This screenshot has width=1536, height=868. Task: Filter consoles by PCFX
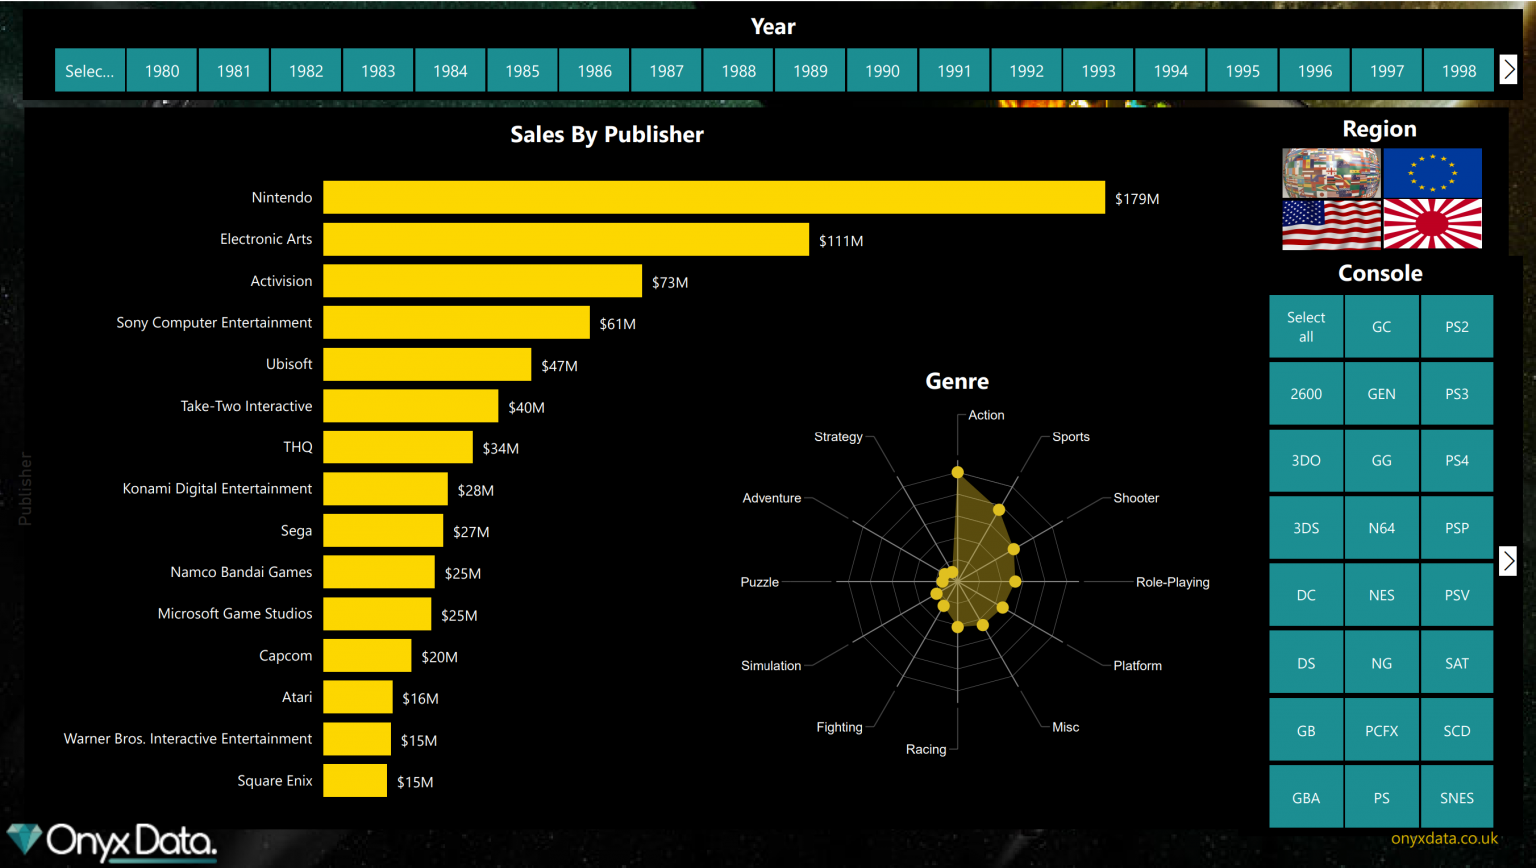(1381, 730)
